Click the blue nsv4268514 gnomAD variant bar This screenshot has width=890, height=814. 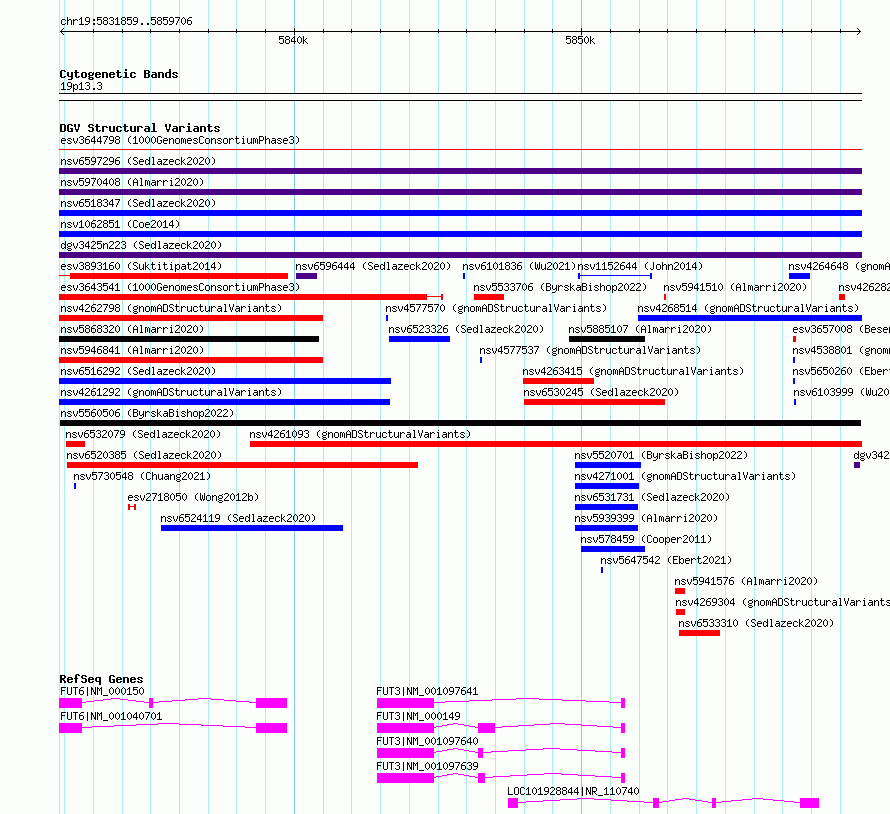pos(750,318)
